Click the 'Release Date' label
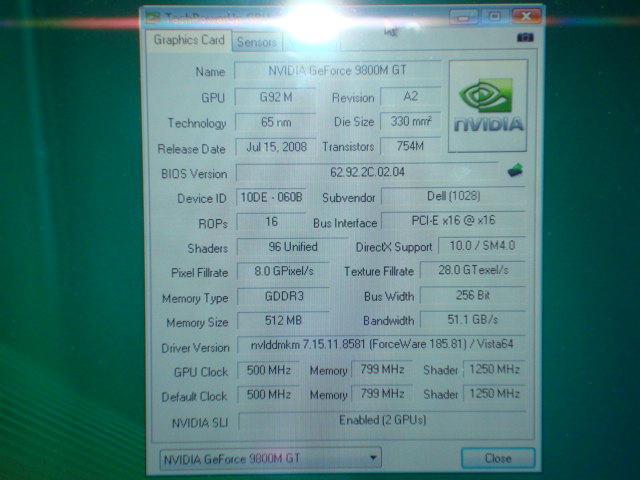The height and width of the screenshot is (480, 640). coord(191,149)
